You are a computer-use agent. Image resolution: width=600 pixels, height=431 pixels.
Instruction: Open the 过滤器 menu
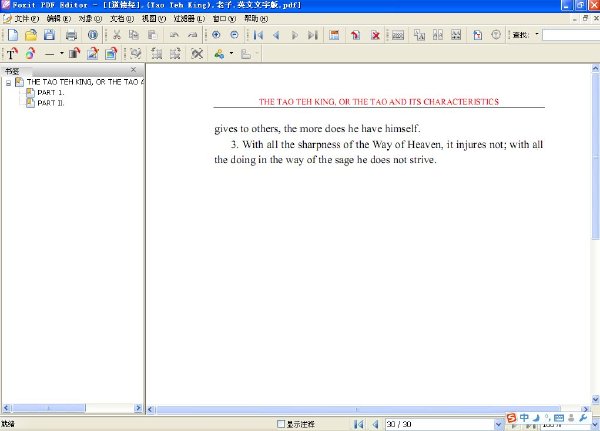point(189,18)
